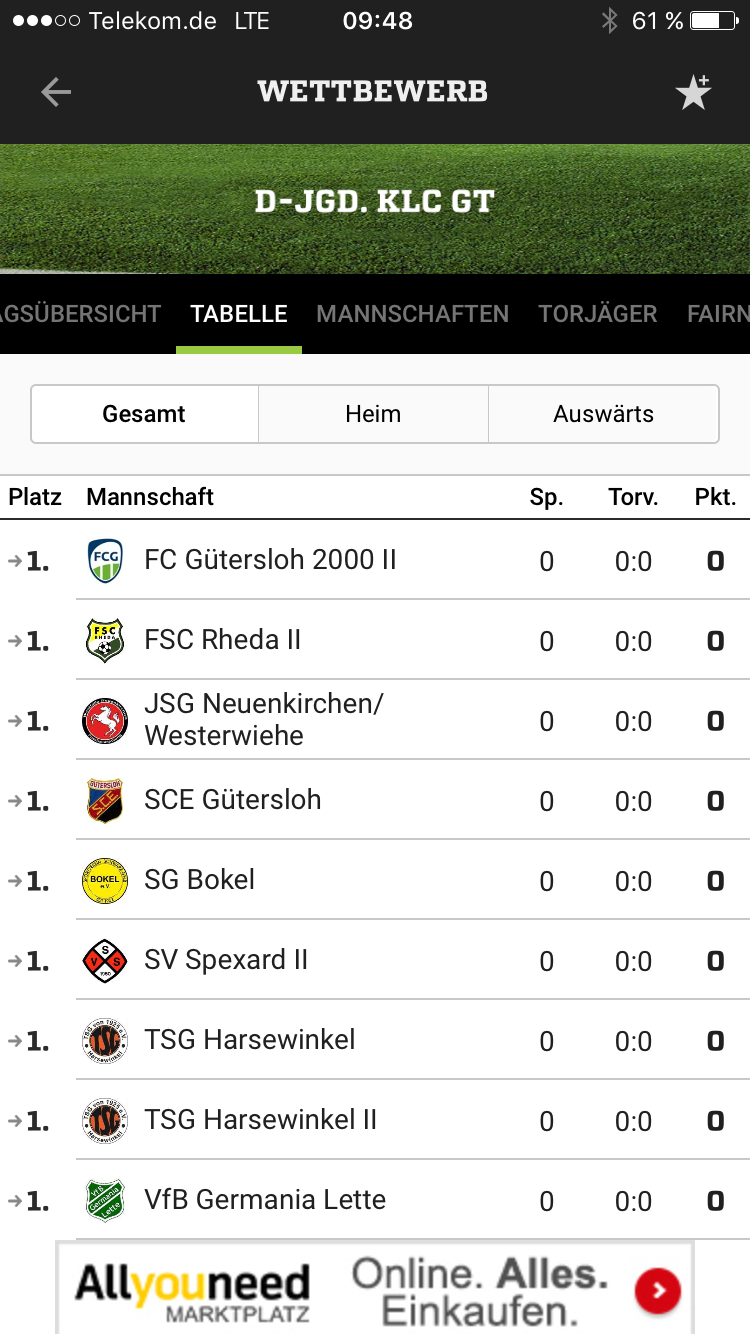Open the Mannschaften tab
750x1334 pixels.
[412, 314]
